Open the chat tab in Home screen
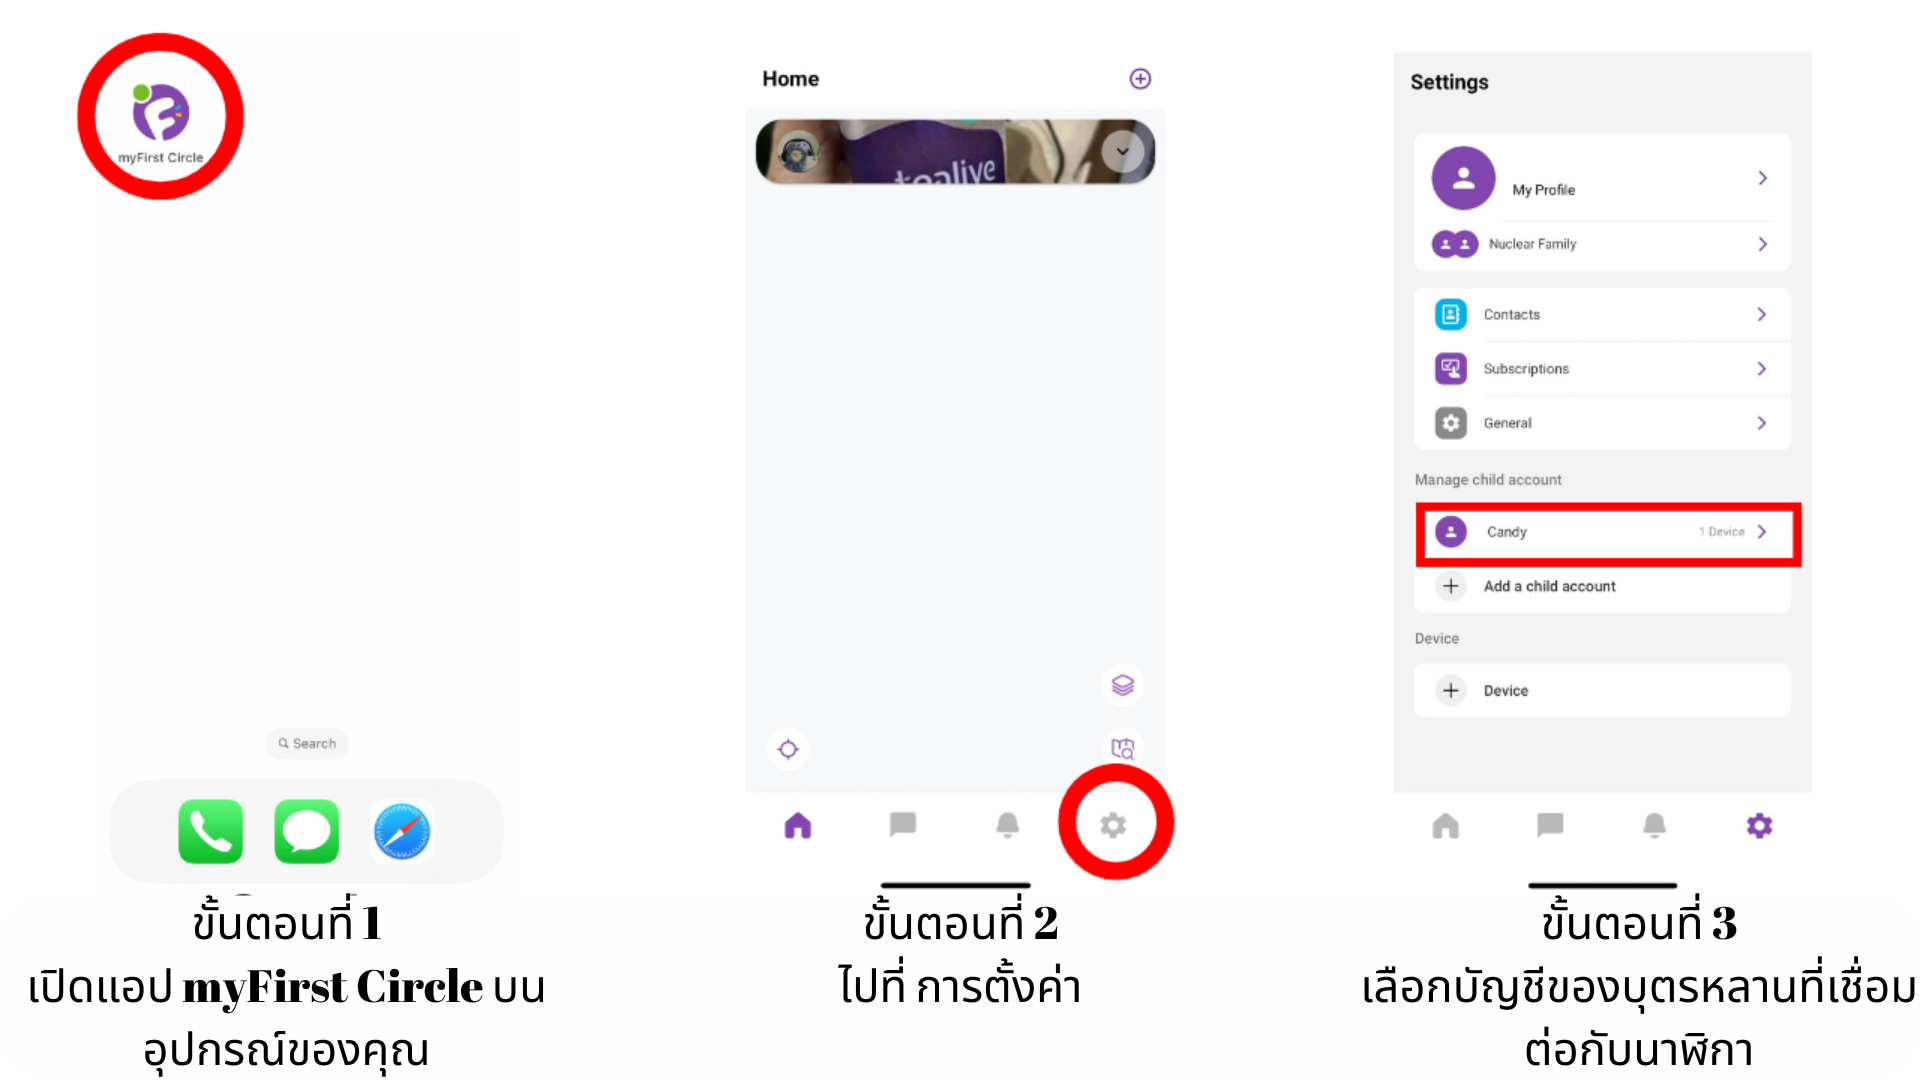The height and width of the screenshot is (1080, 1920). pyautogui.click(x=903, y=825)
